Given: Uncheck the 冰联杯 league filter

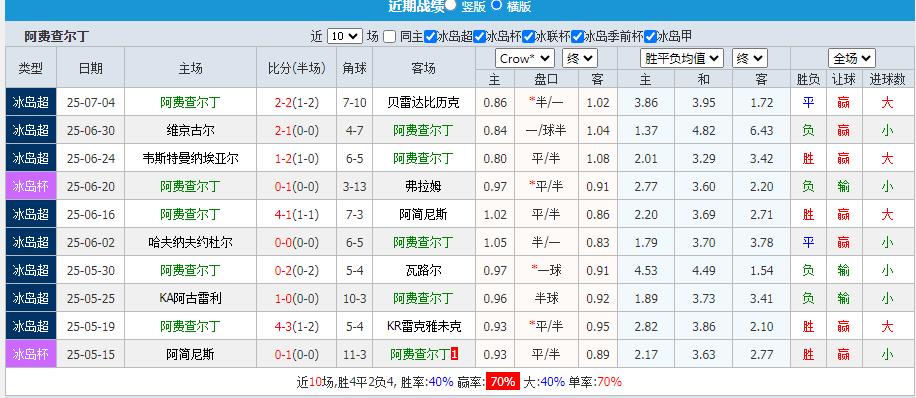Looking at the screenshot, I should click(528, 36).
